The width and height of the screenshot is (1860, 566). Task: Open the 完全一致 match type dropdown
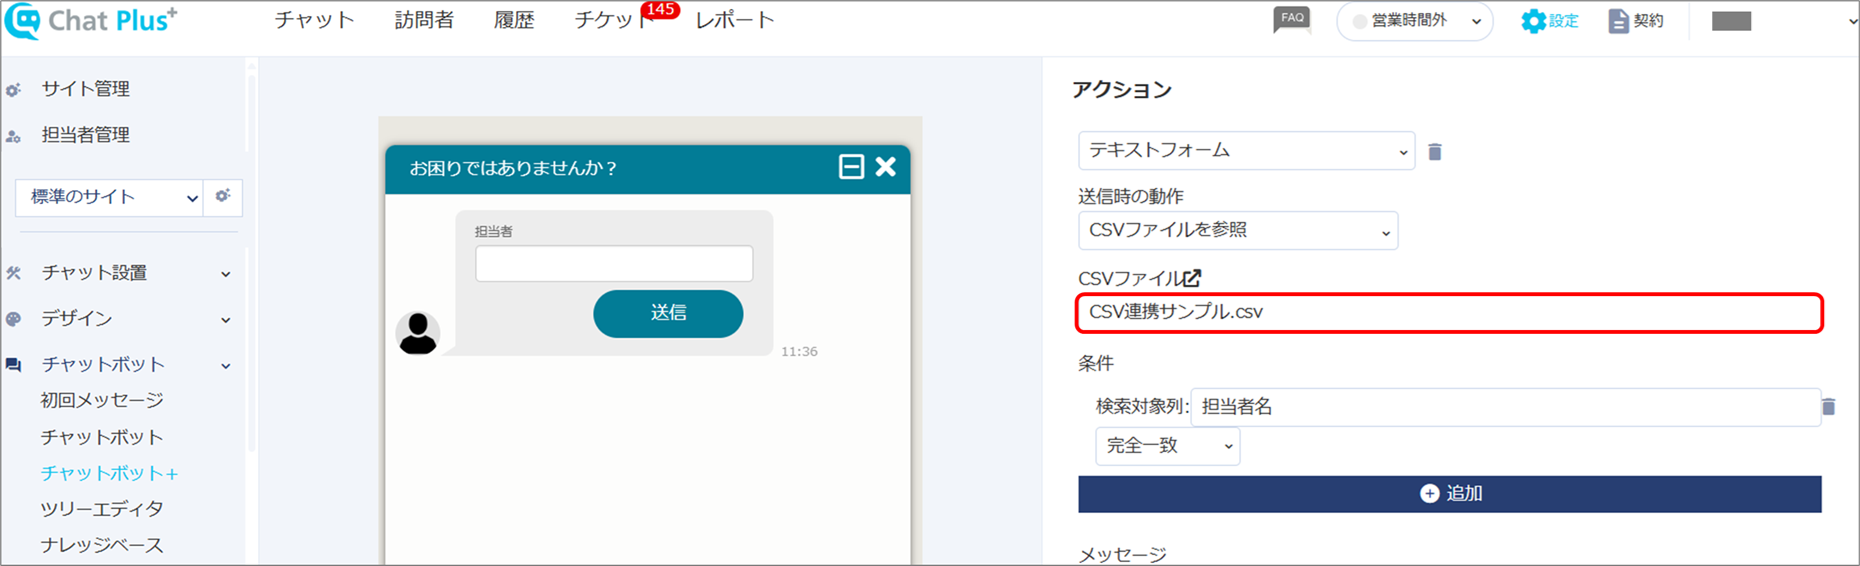tap(1168, 446)
